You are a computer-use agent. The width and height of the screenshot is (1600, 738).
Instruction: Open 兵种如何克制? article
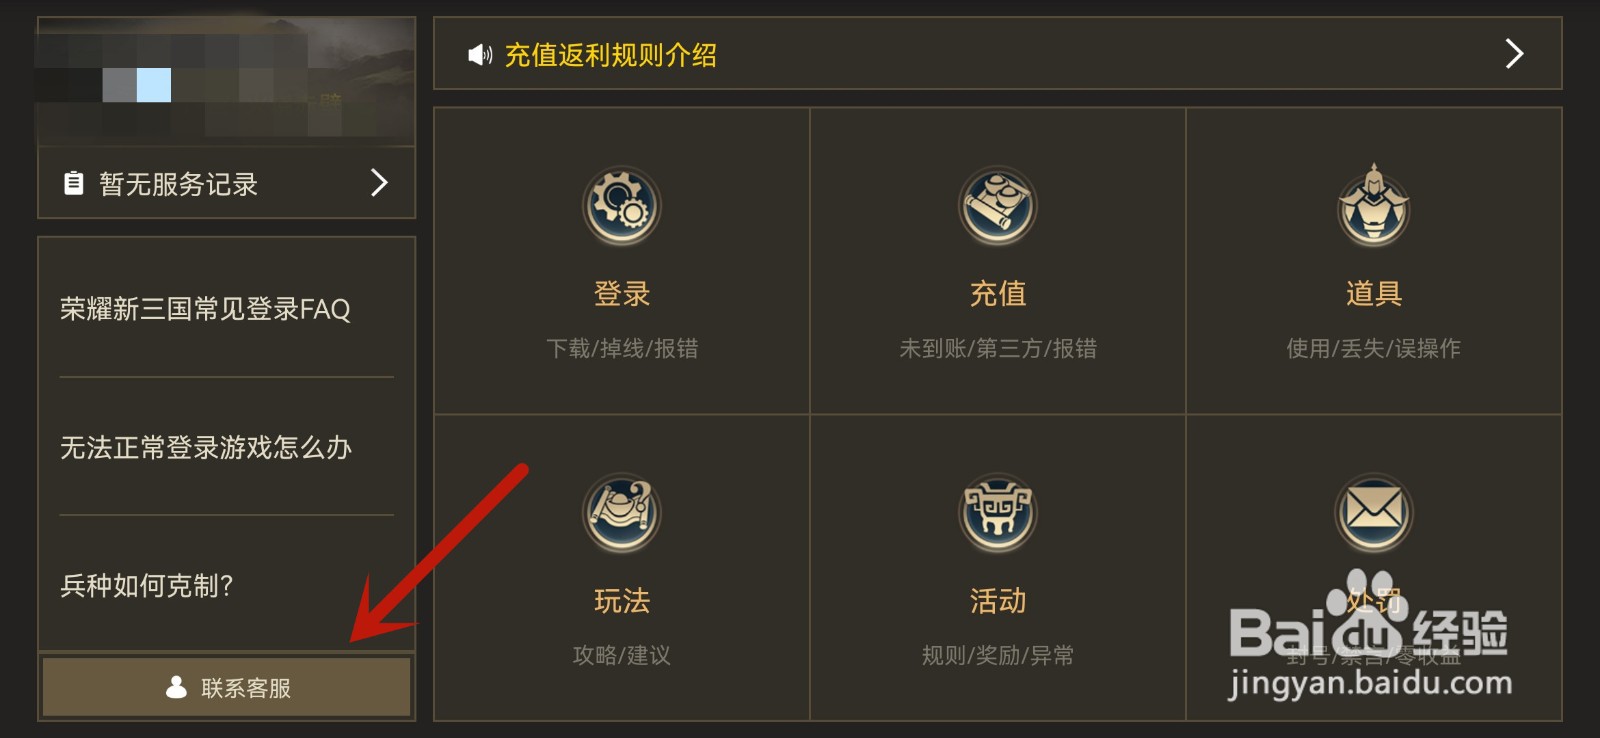(x=146, y=585)
